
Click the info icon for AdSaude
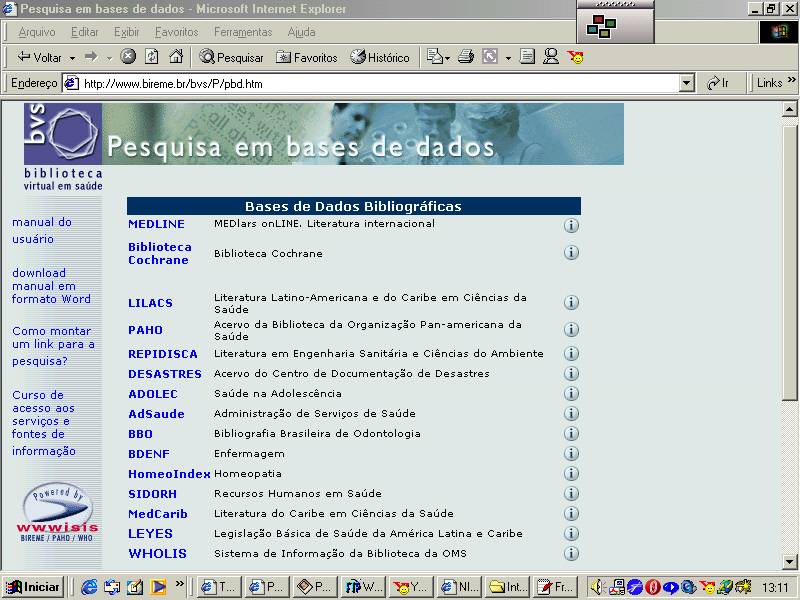[571, 413]
